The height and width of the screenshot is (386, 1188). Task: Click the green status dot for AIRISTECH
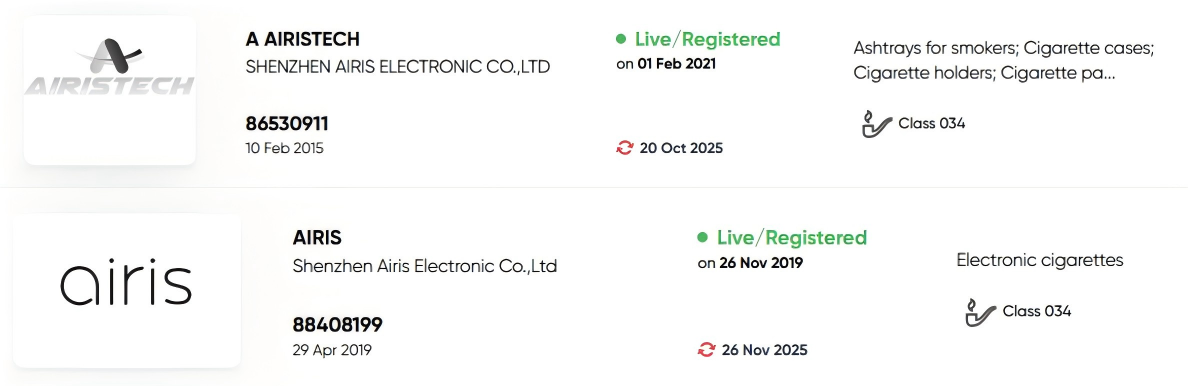click(x=621, y=39)
